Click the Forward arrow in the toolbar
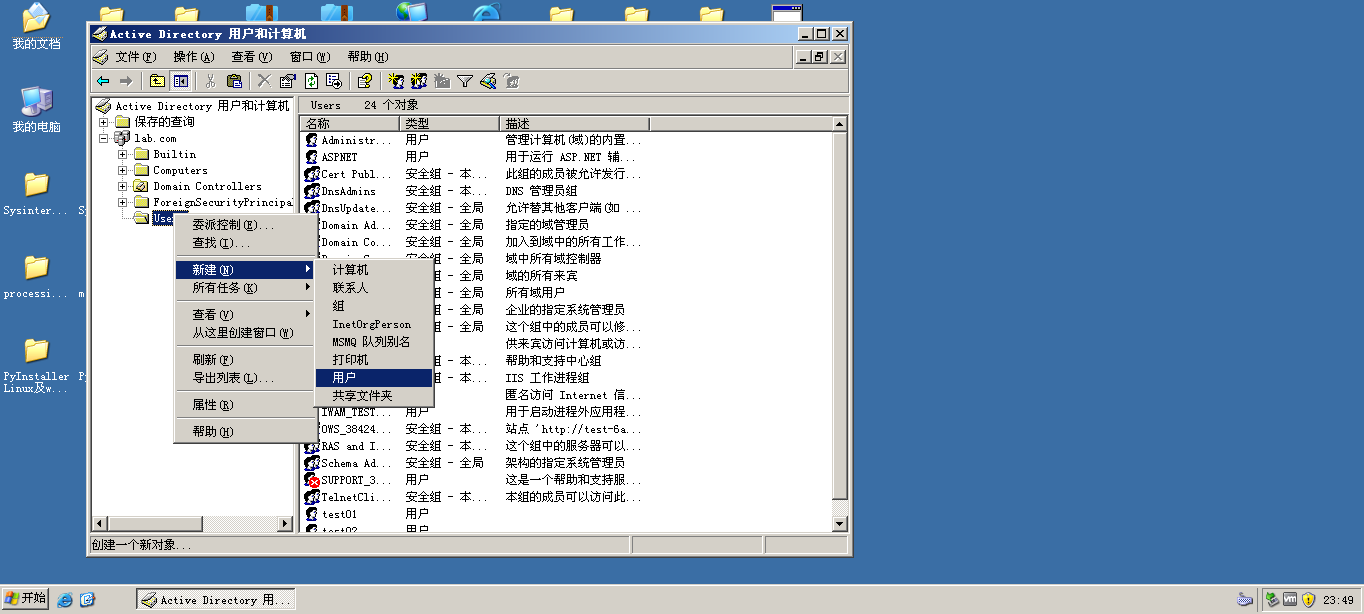This screenshot has width=1364, height=614. point(126,81)
